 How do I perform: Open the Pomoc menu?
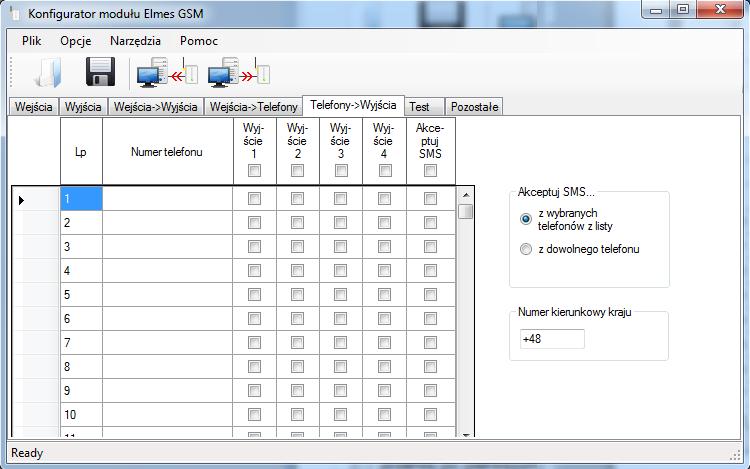[199, 41]
